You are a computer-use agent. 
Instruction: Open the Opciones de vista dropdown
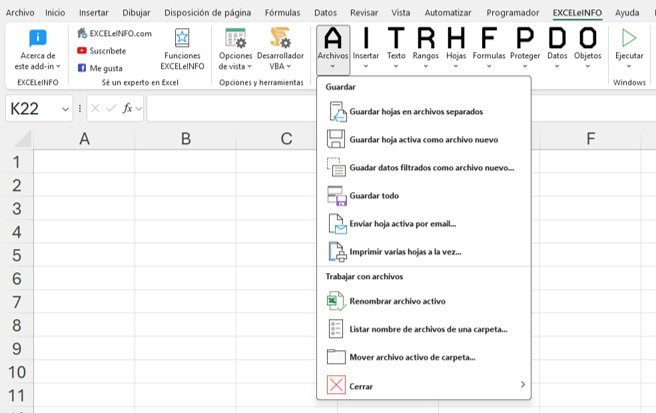tap(235, 49)
